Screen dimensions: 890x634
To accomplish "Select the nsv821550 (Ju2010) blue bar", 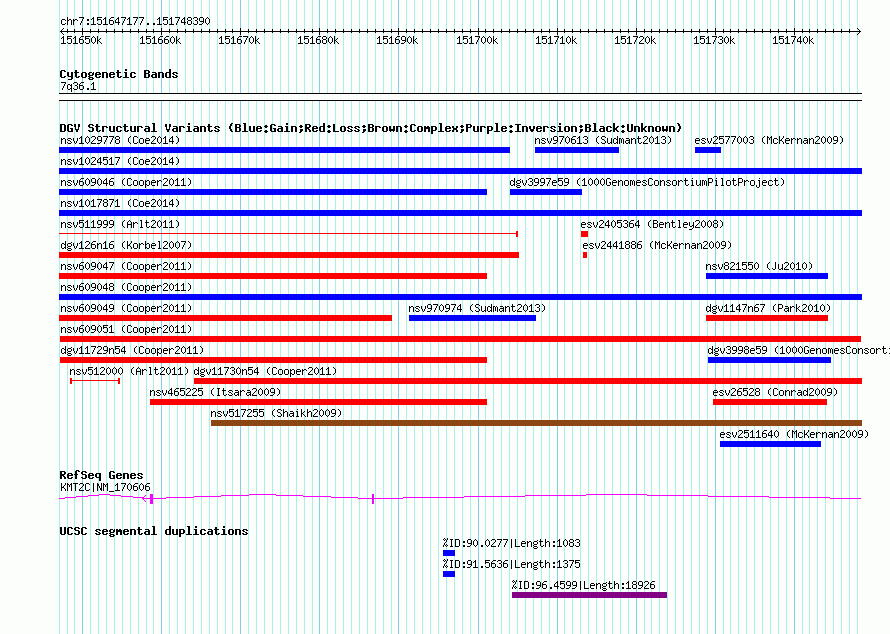I will [767, 276].
